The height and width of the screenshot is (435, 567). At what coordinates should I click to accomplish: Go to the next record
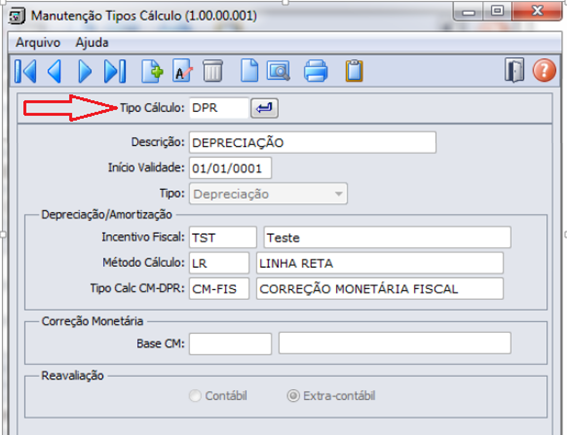(x=85, y=71)
